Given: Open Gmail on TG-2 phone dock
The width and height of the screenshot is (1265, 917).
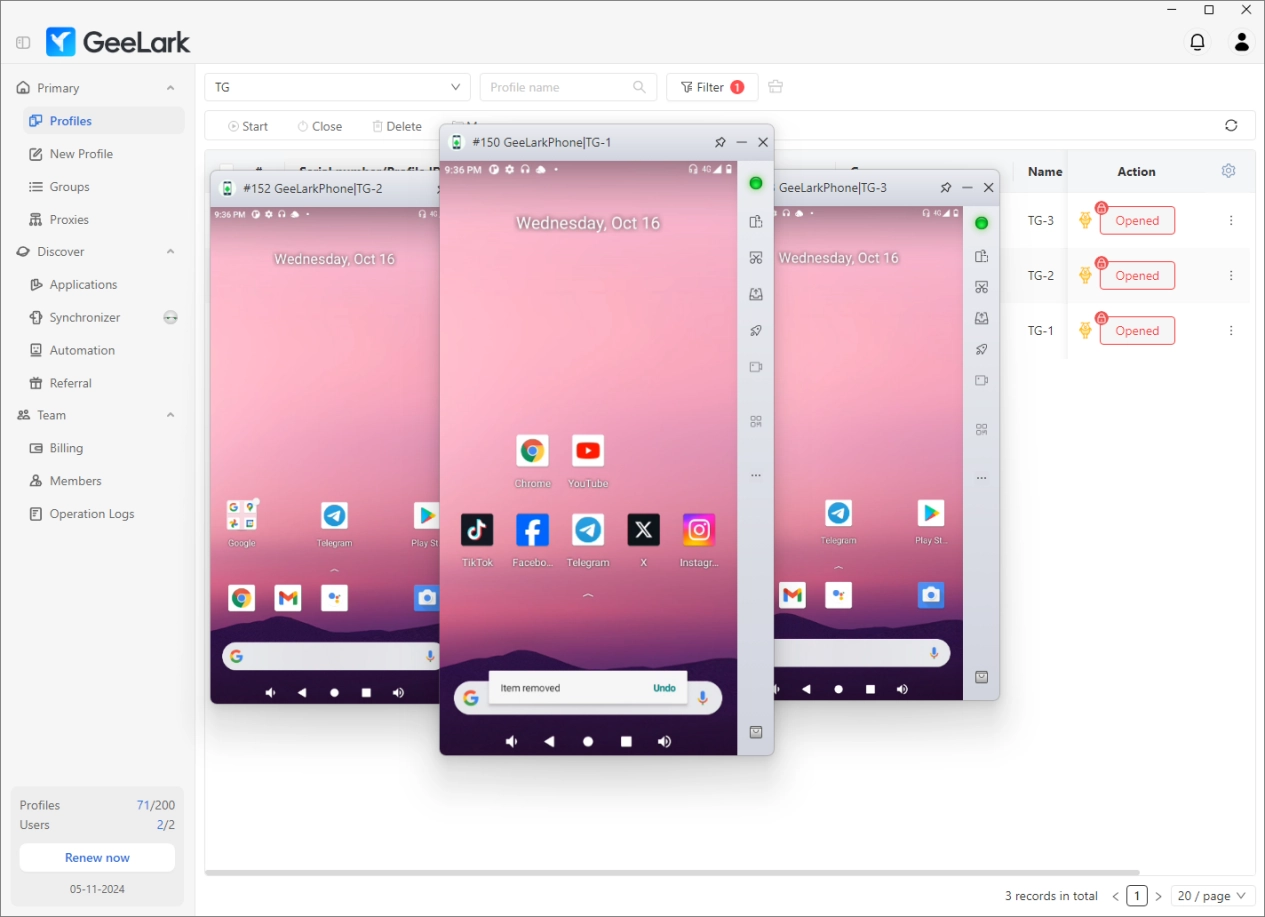Looking at the screenshot, I should pos(288,598).
